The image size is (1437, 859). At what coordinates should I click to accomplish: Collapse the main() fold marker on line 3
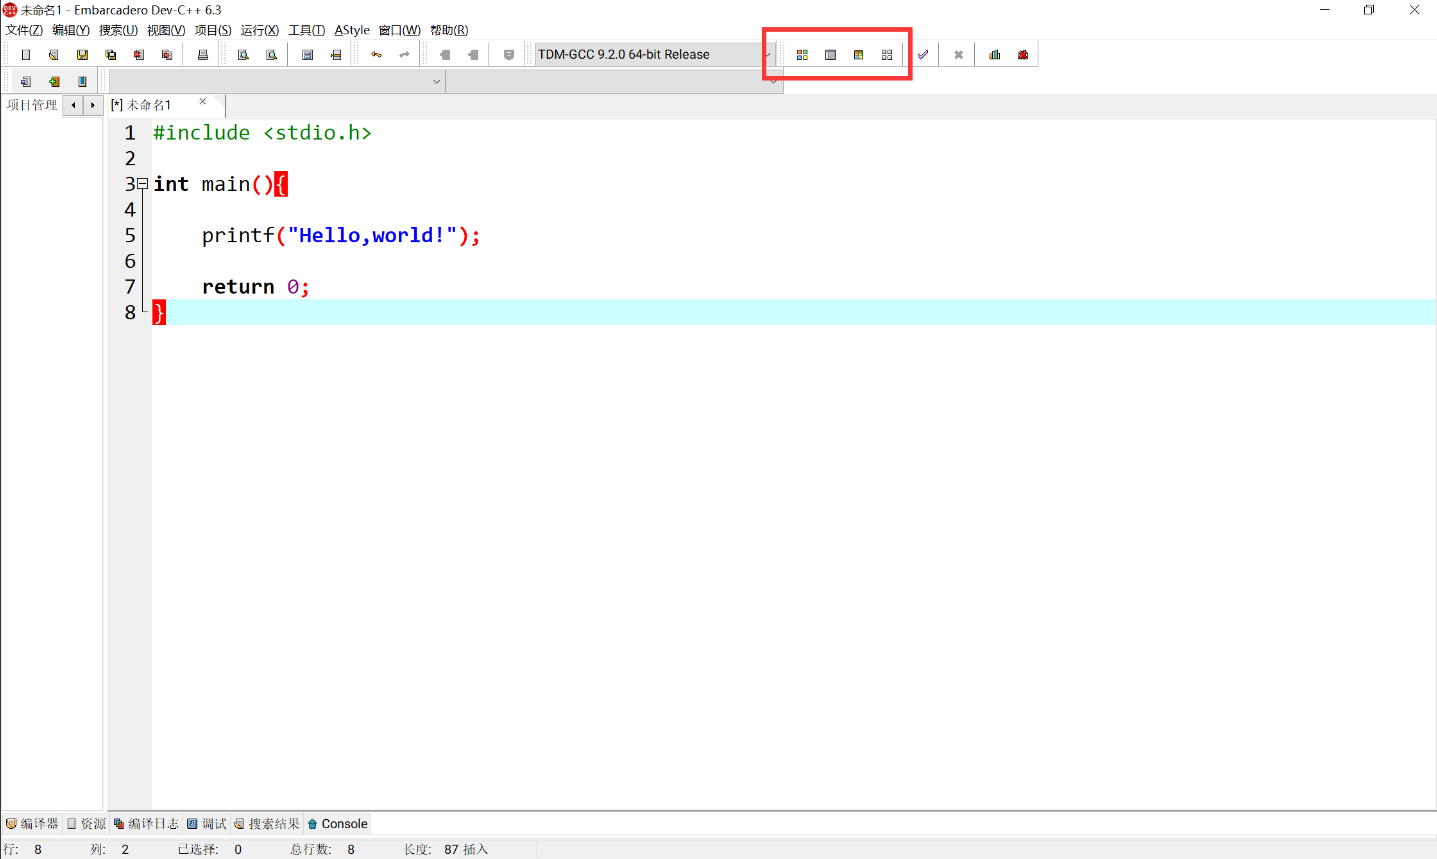143,184
